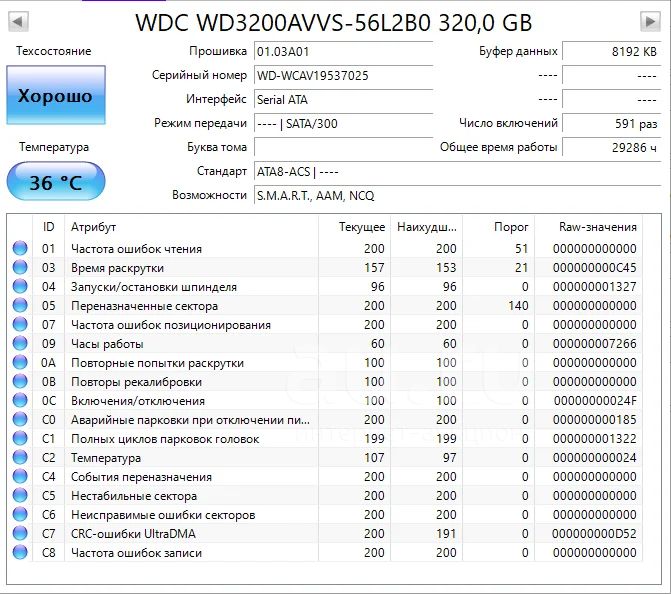Click the ID column header
Screen dimensions: 671x594
pos(48,227)
